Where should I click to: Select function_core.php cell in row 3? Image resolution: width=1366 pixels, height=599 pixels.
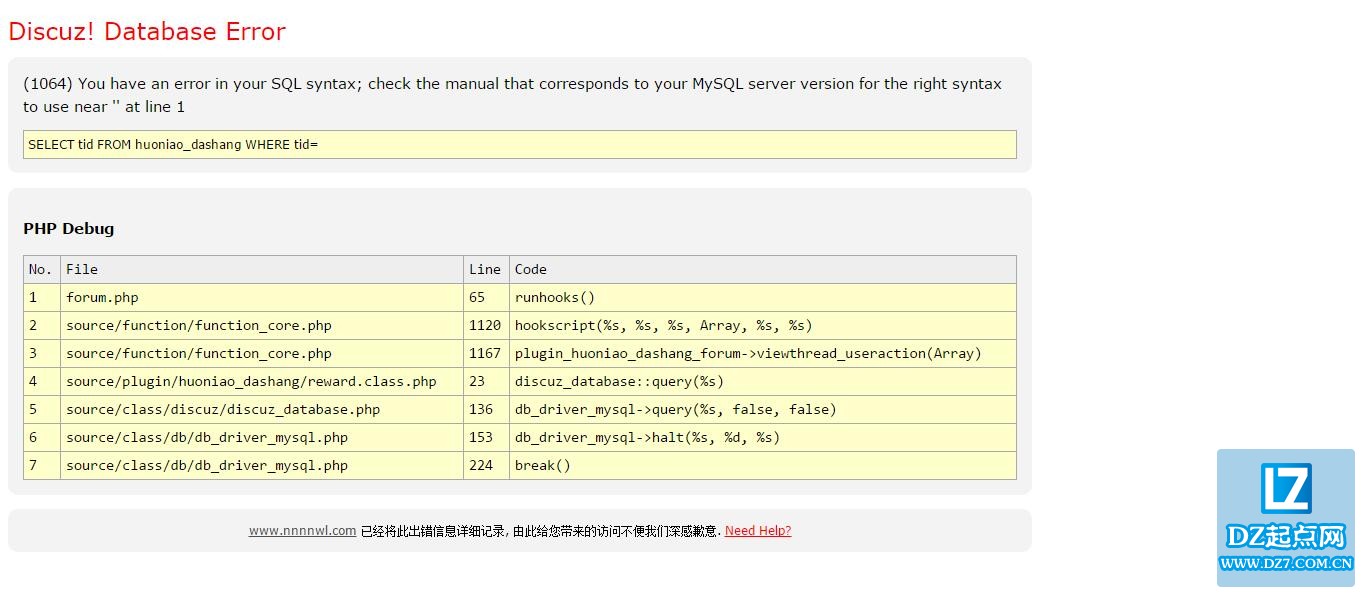tap(262, 353)
